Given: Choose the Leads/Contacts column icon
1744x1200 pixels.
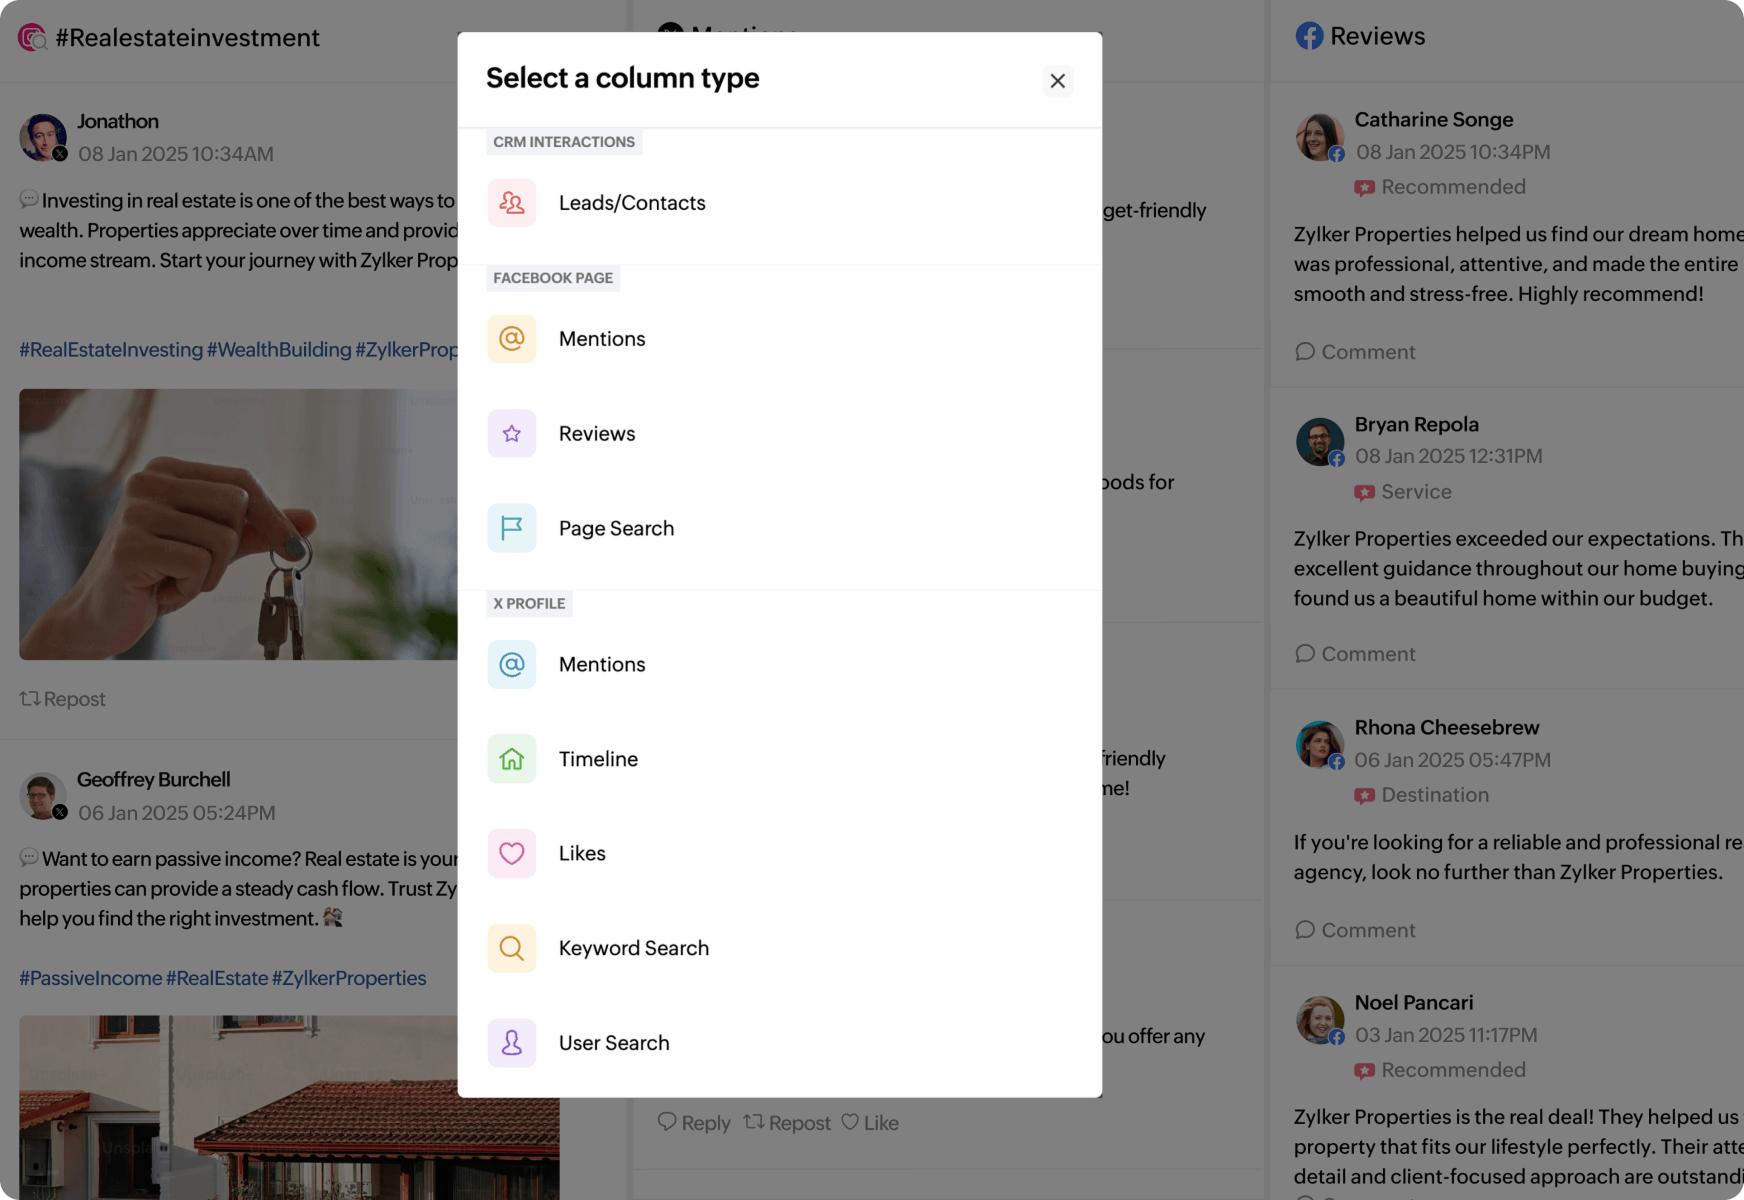Looking at the screenshot, I should 512,203.
